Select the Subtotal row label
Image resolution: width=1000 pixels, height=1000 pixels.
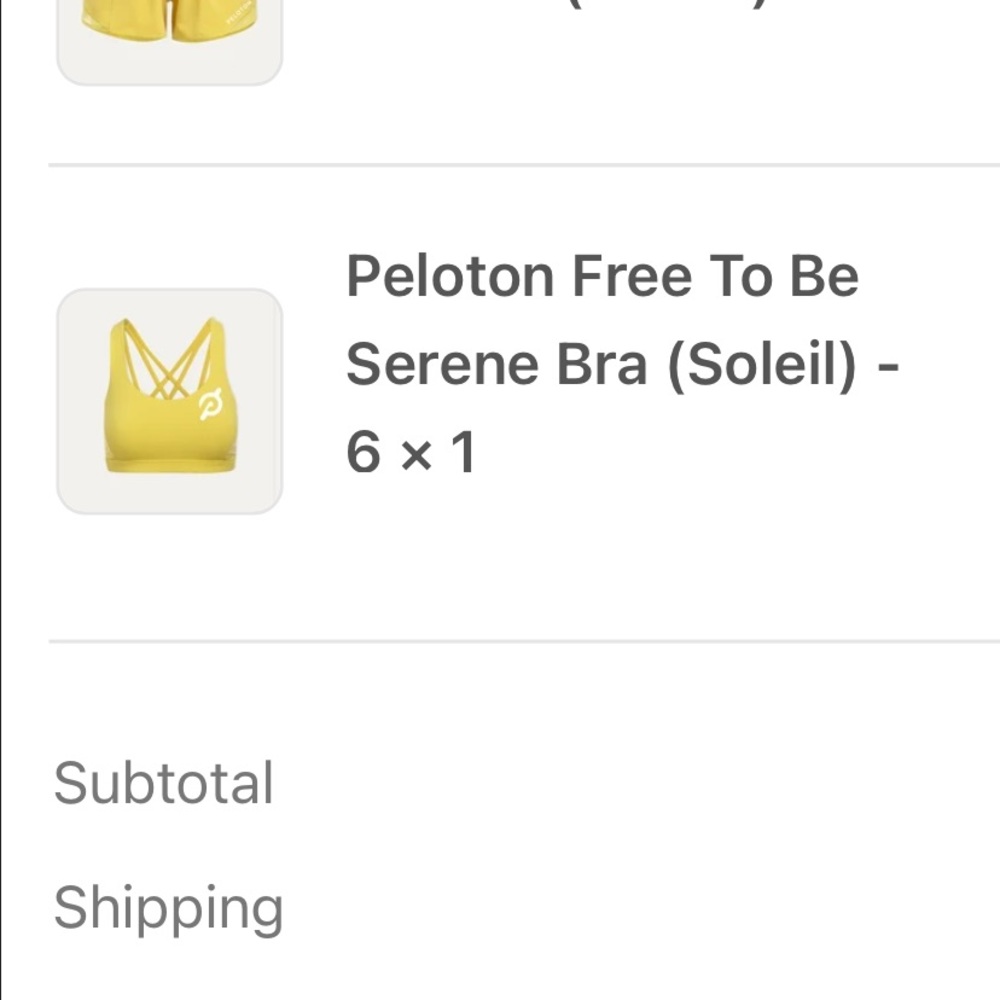click(165, 782)
